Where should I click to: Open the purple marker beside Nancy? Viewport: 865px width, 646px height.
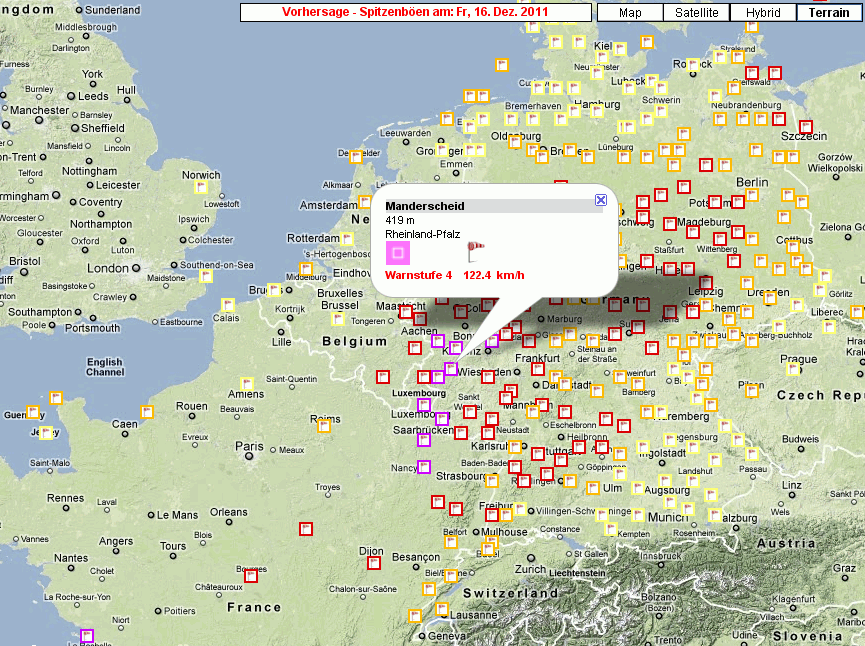[x=424, y=467]
